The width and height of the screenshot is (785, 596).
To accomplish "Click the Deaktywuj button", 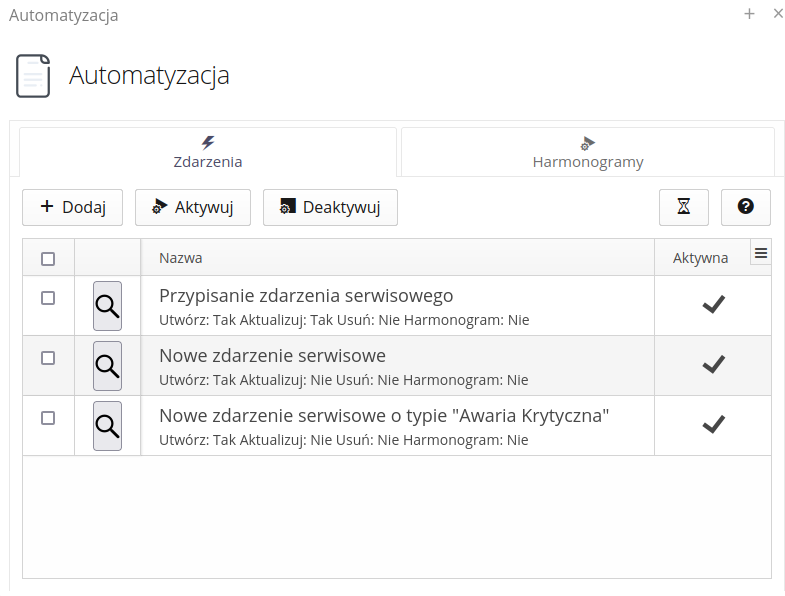I will 330,207.
